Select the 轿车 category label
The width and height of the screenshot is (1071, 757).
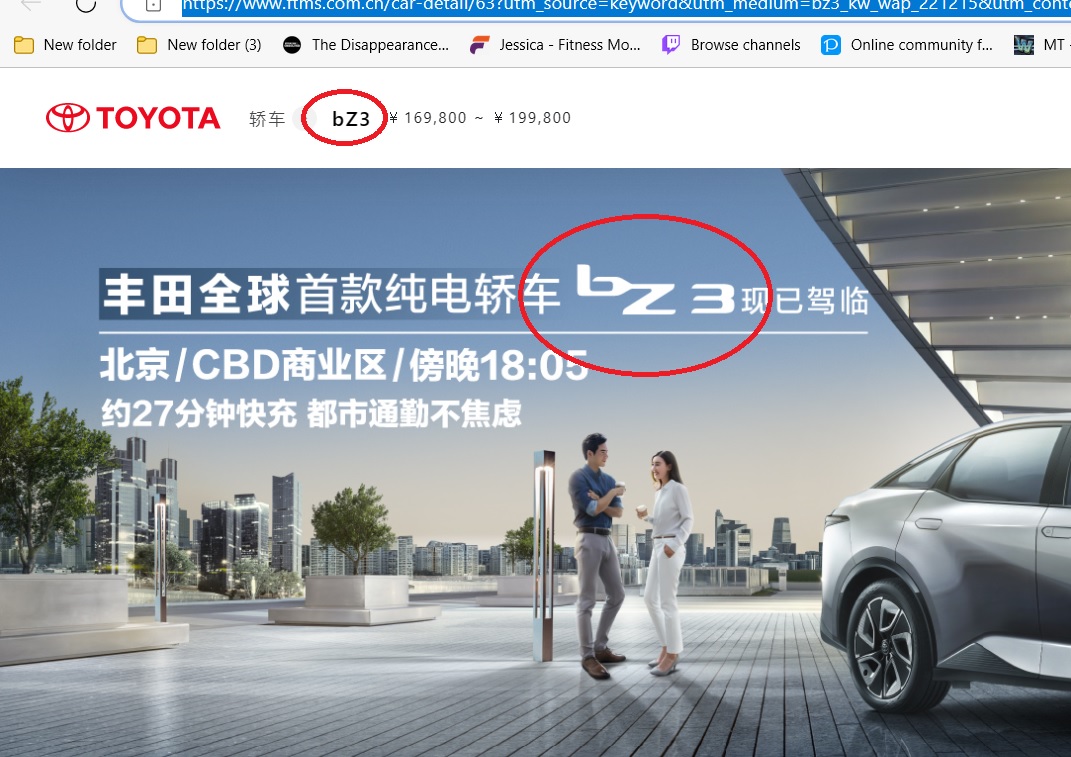pos(266,119)
